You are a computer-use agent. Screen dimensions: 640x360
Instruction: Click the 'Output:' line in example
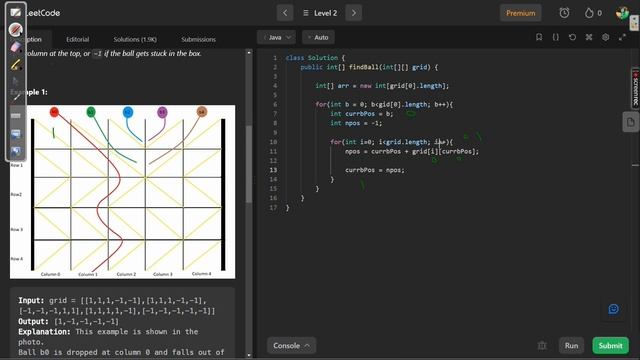pos(69,322)
